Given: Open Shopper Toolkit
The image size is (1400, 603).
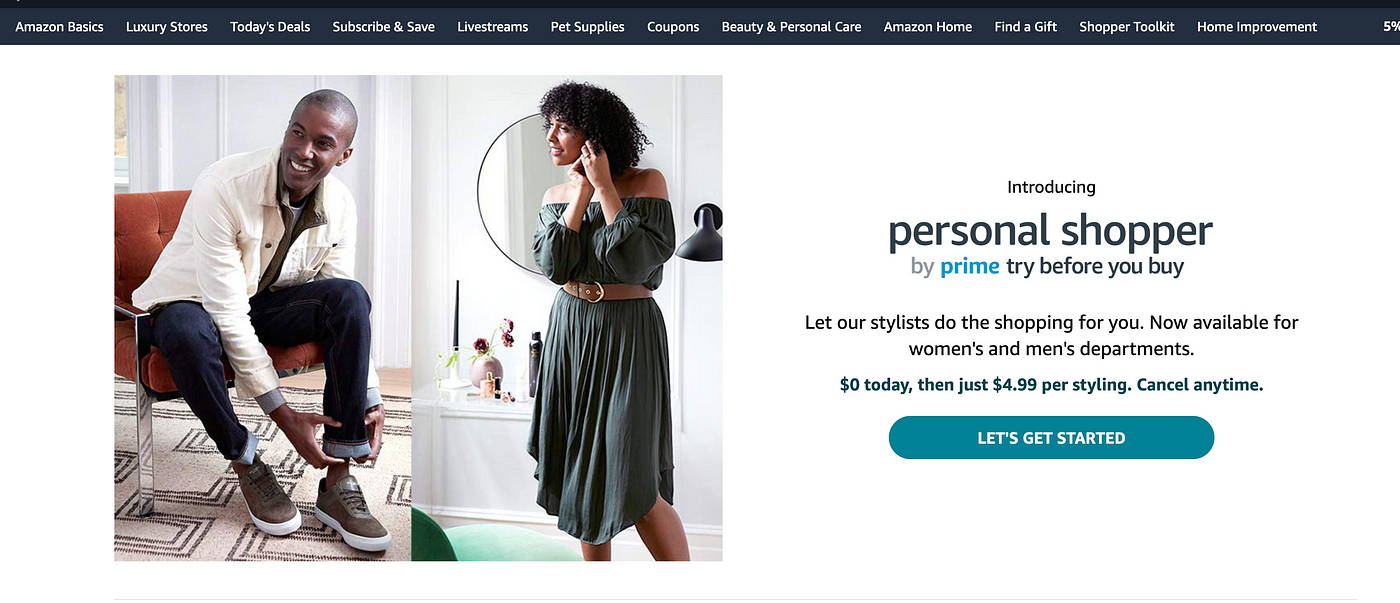Looking at the screenshot, I should coord(1127,27).
